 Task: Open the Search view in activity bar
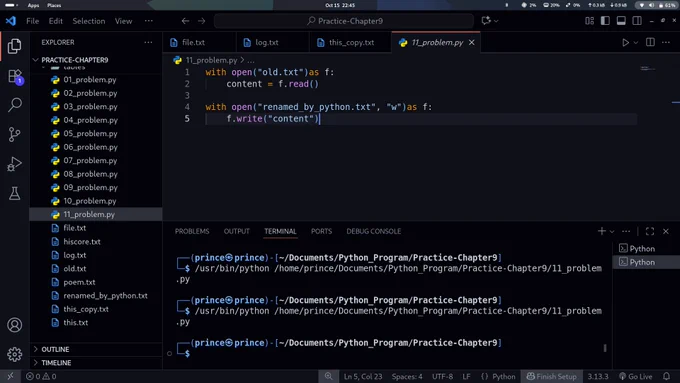click(x=15, y=105)
